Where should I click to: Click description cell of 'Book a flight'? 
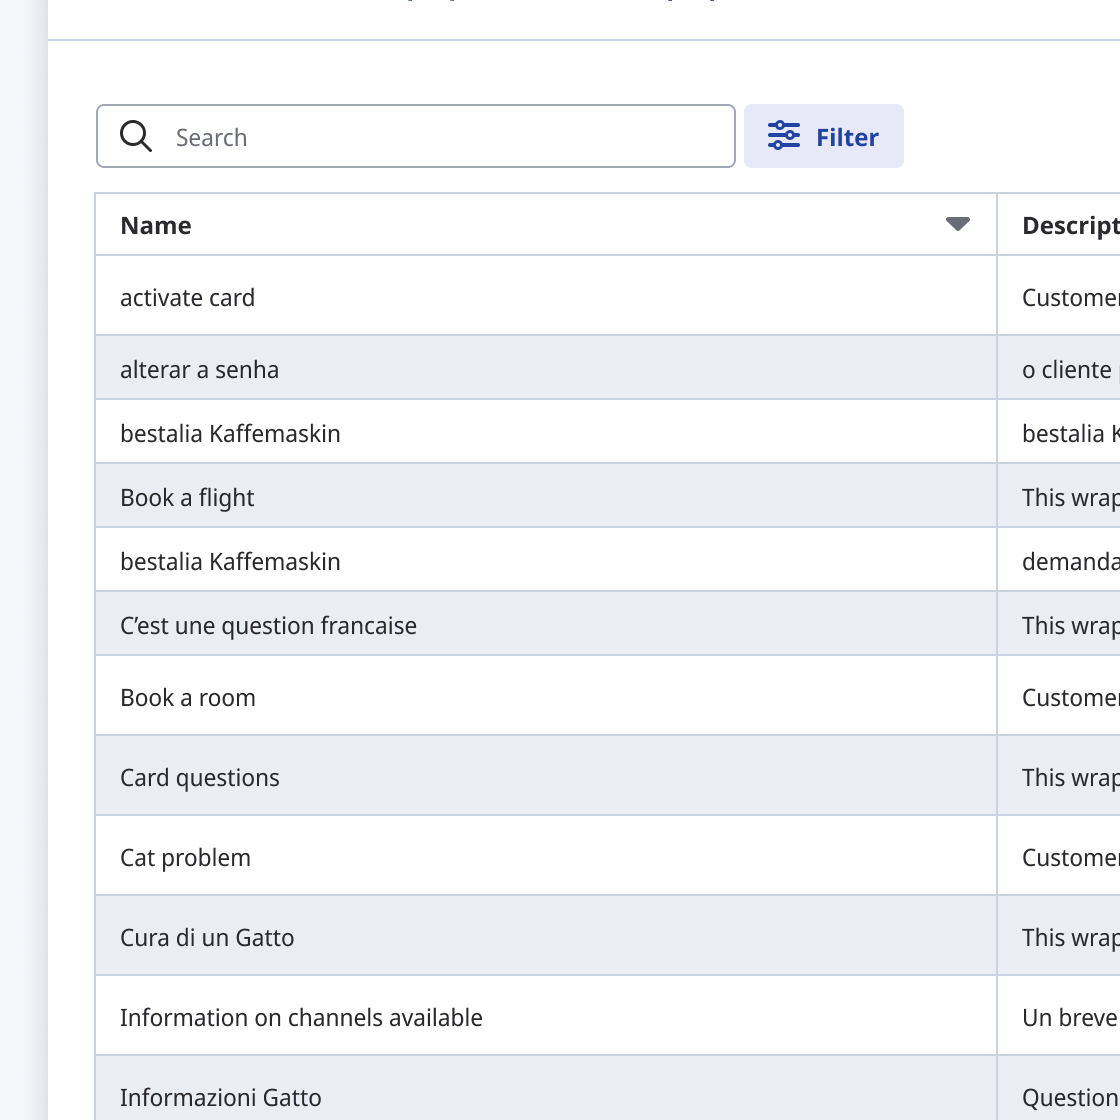1059,495
